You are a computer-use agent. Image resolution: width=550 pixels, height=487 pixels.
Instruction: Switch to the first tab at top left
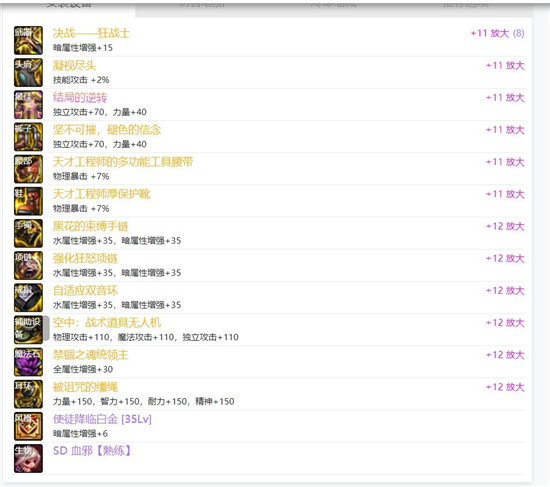tap(69, 5)
